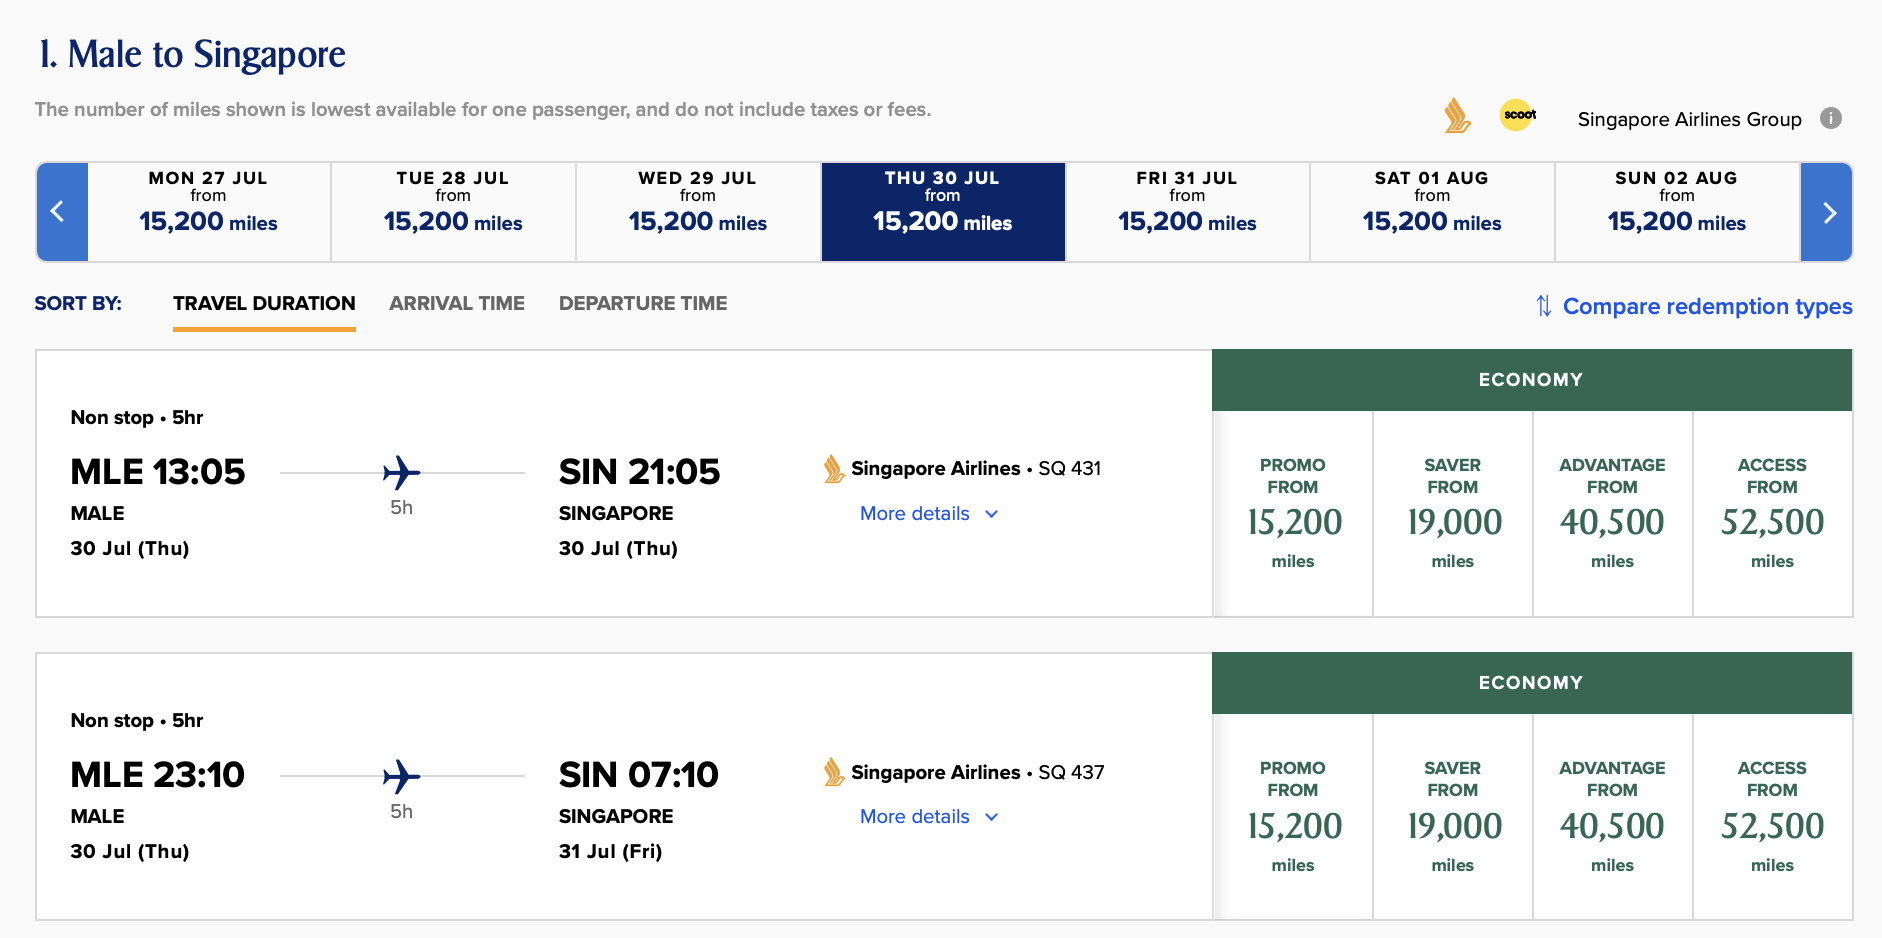Switch sorting to DEPARTURE TIME
The width and height of the screenshot is (1882, 938).
643,303
